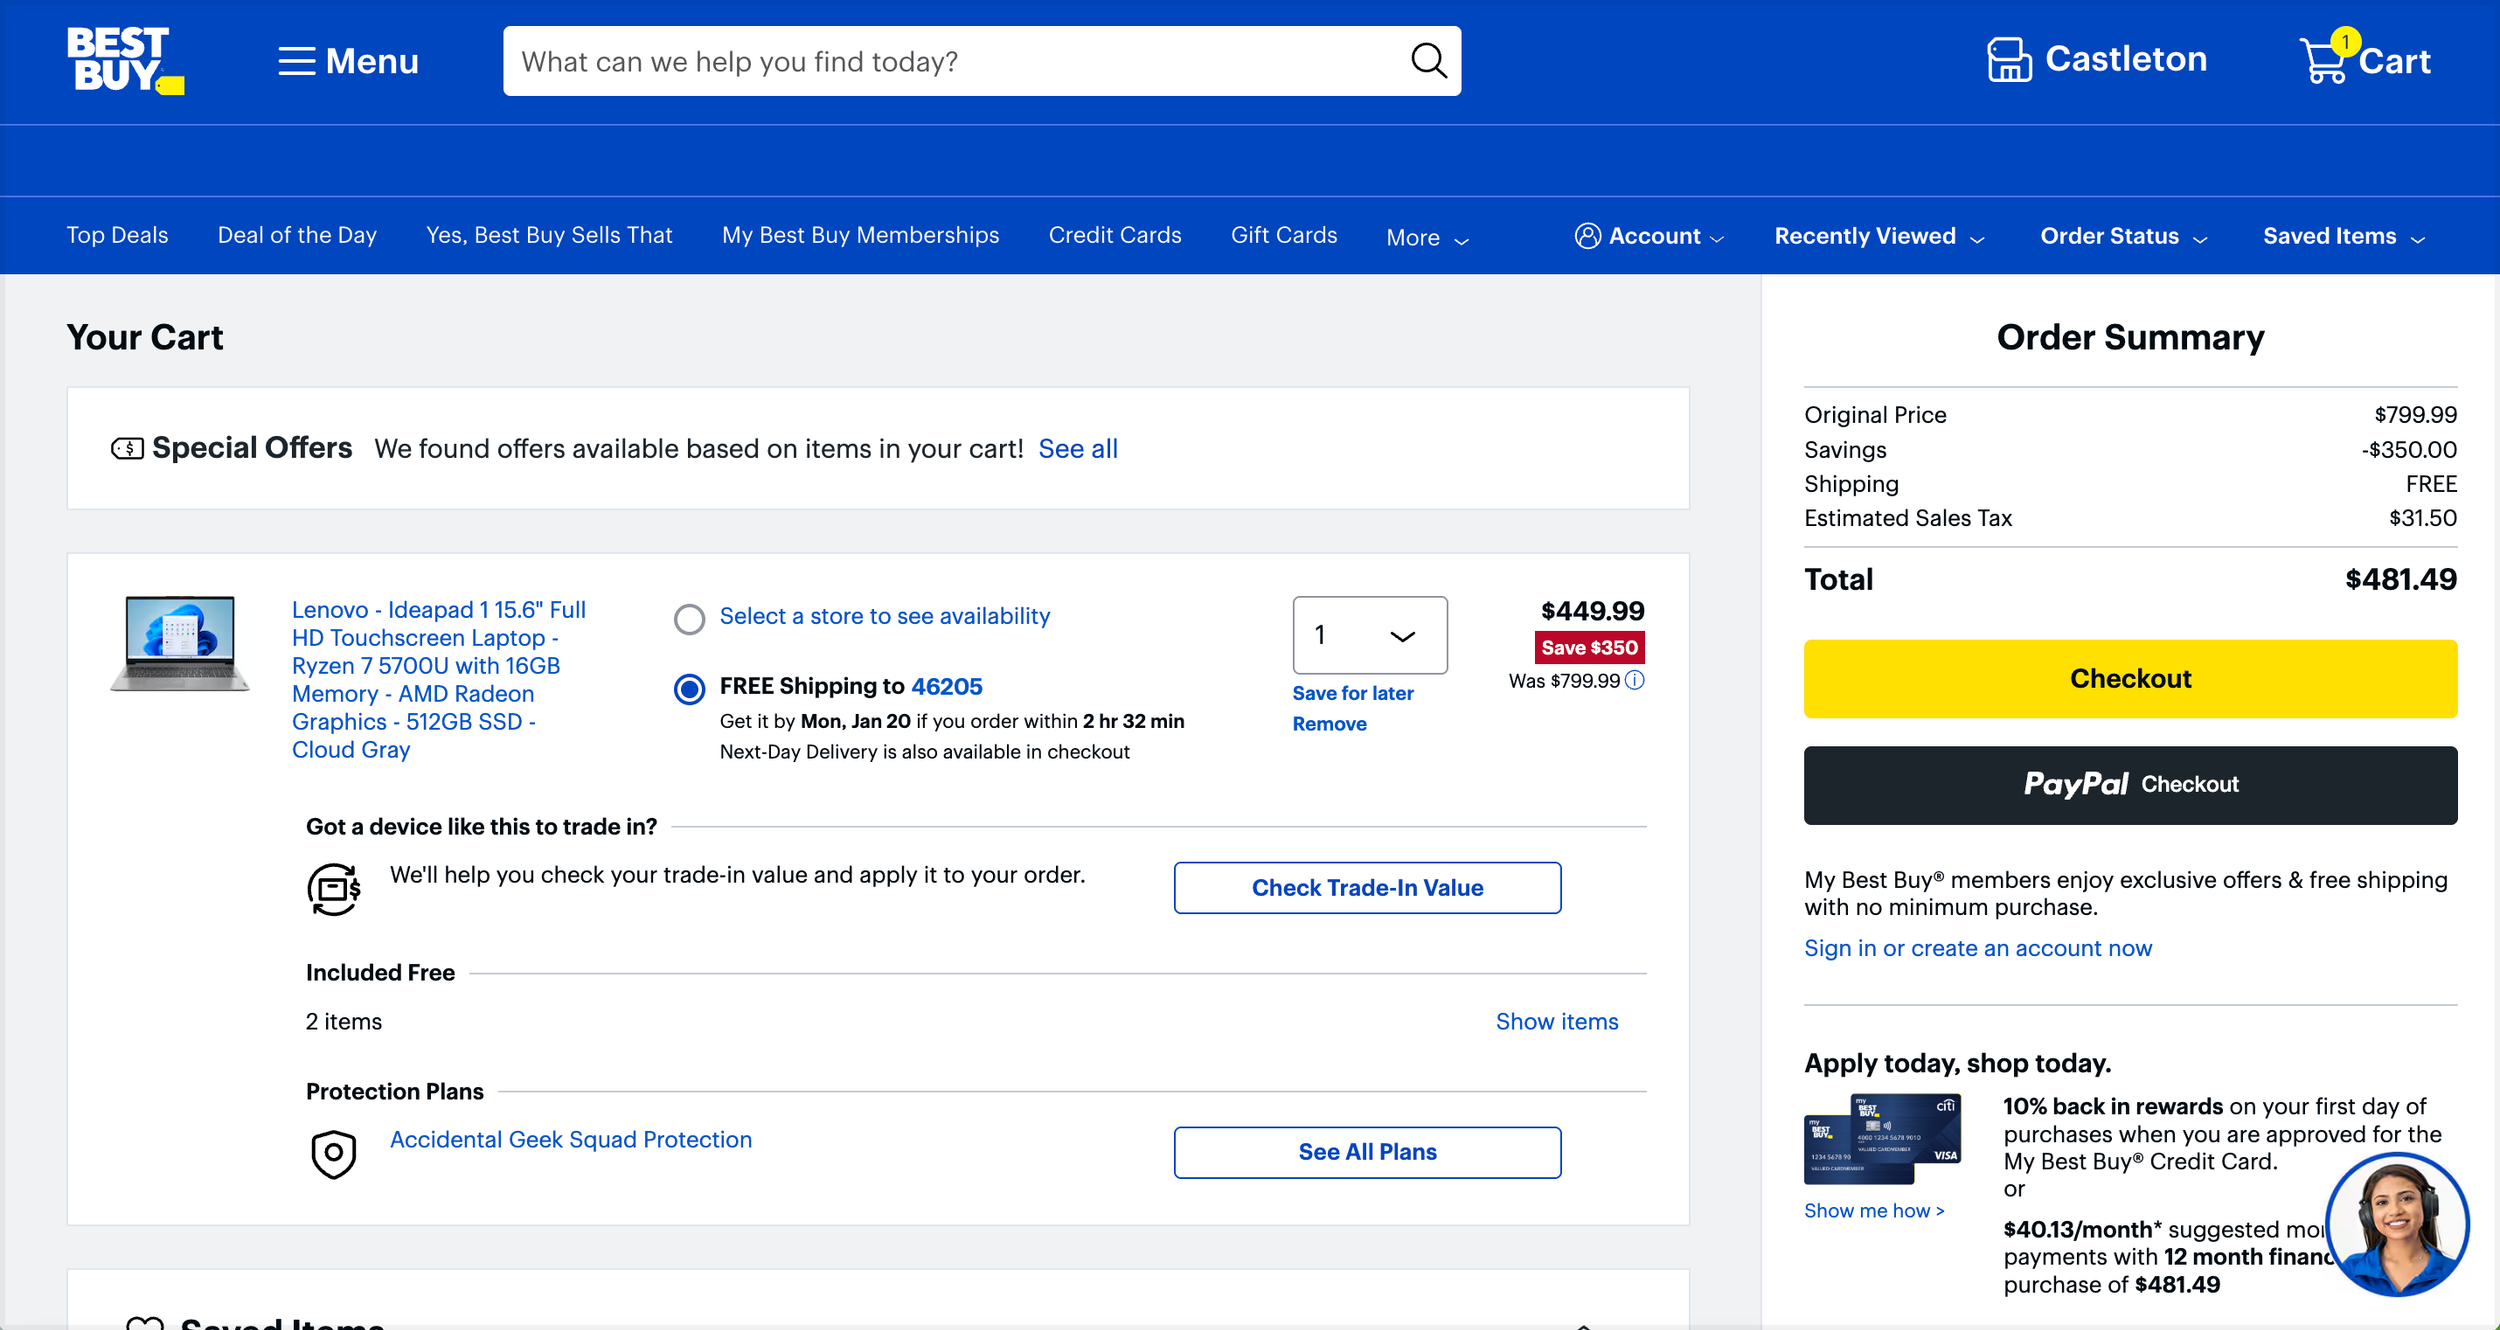Go to Top Deals
This screenshot has height=1330, width=2500.
[117, 235]
